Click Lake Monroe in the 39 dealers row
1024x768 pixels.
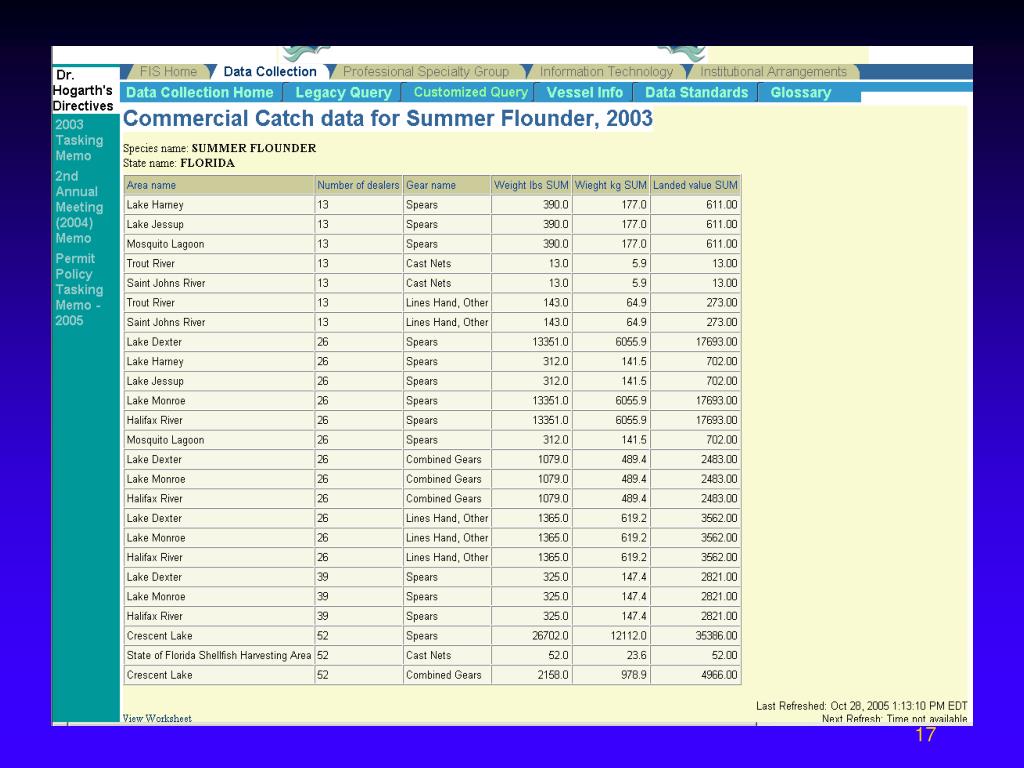219,597
